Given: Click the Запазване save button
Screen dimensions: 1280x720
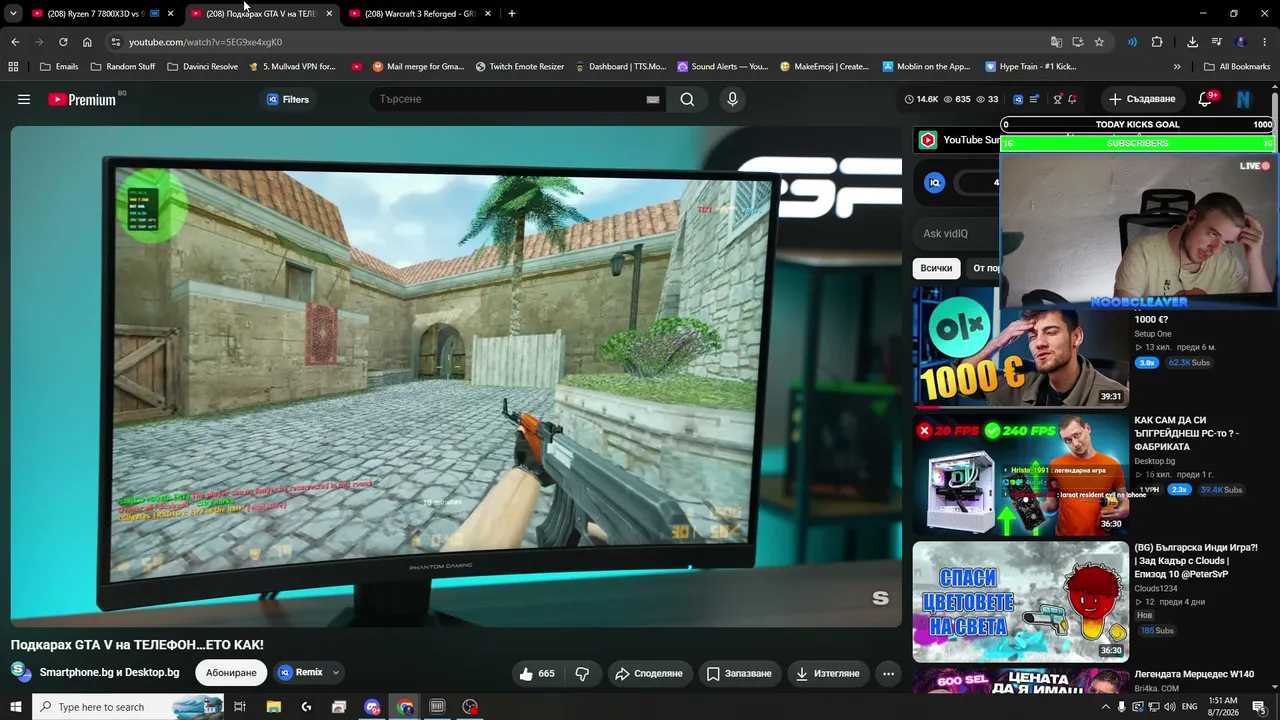Looking at the screenshot, I should pos(739,673).
